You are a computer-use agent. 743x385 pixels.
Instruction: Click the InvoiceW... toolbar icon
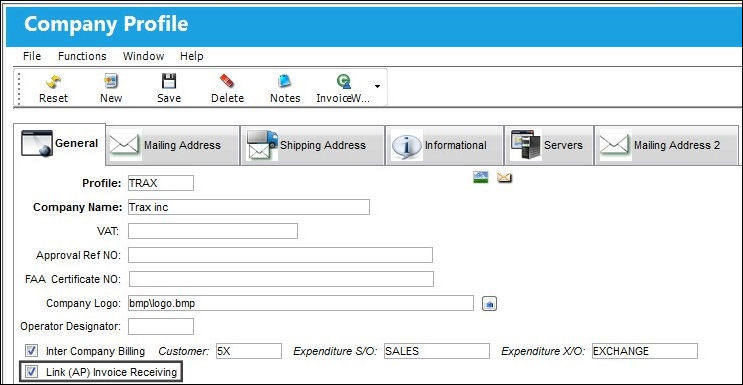point(344,89)
